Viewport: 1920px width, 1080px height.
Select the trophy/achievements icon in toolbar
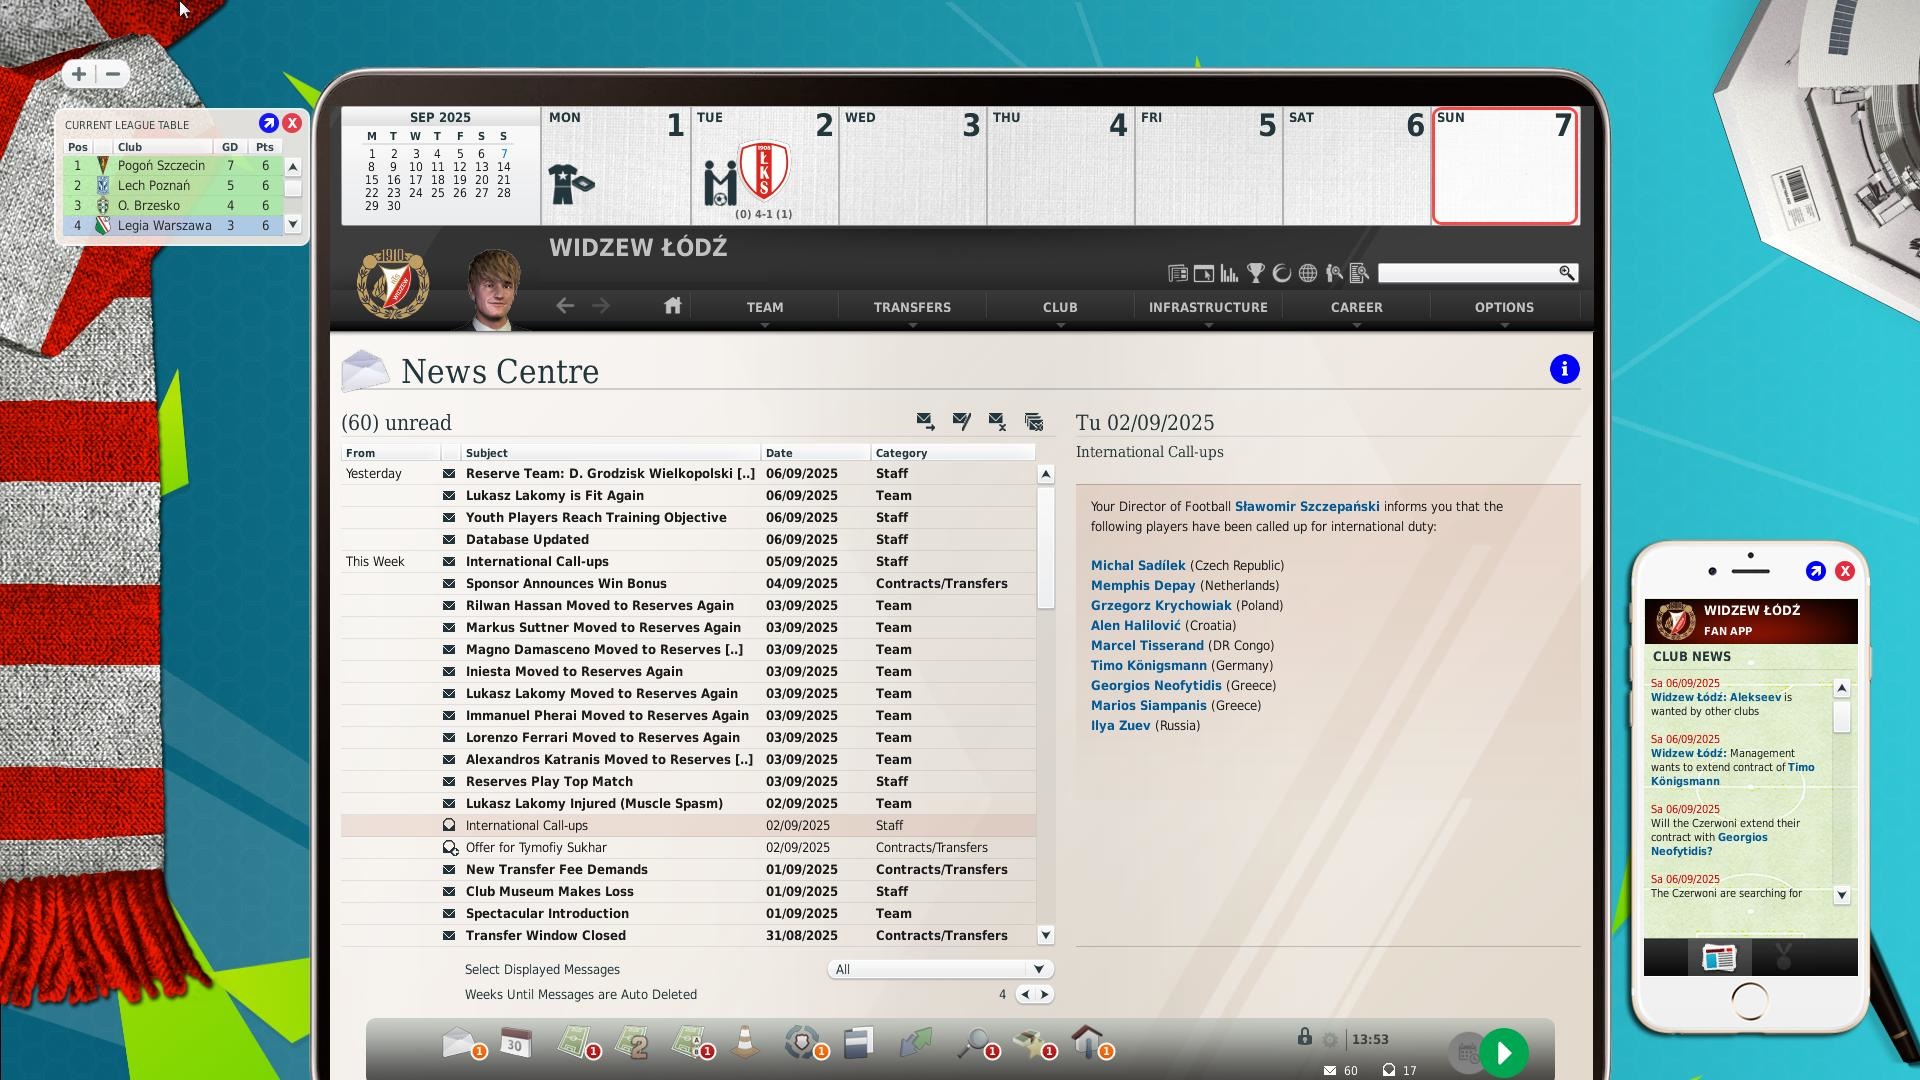coord(1254,273)
